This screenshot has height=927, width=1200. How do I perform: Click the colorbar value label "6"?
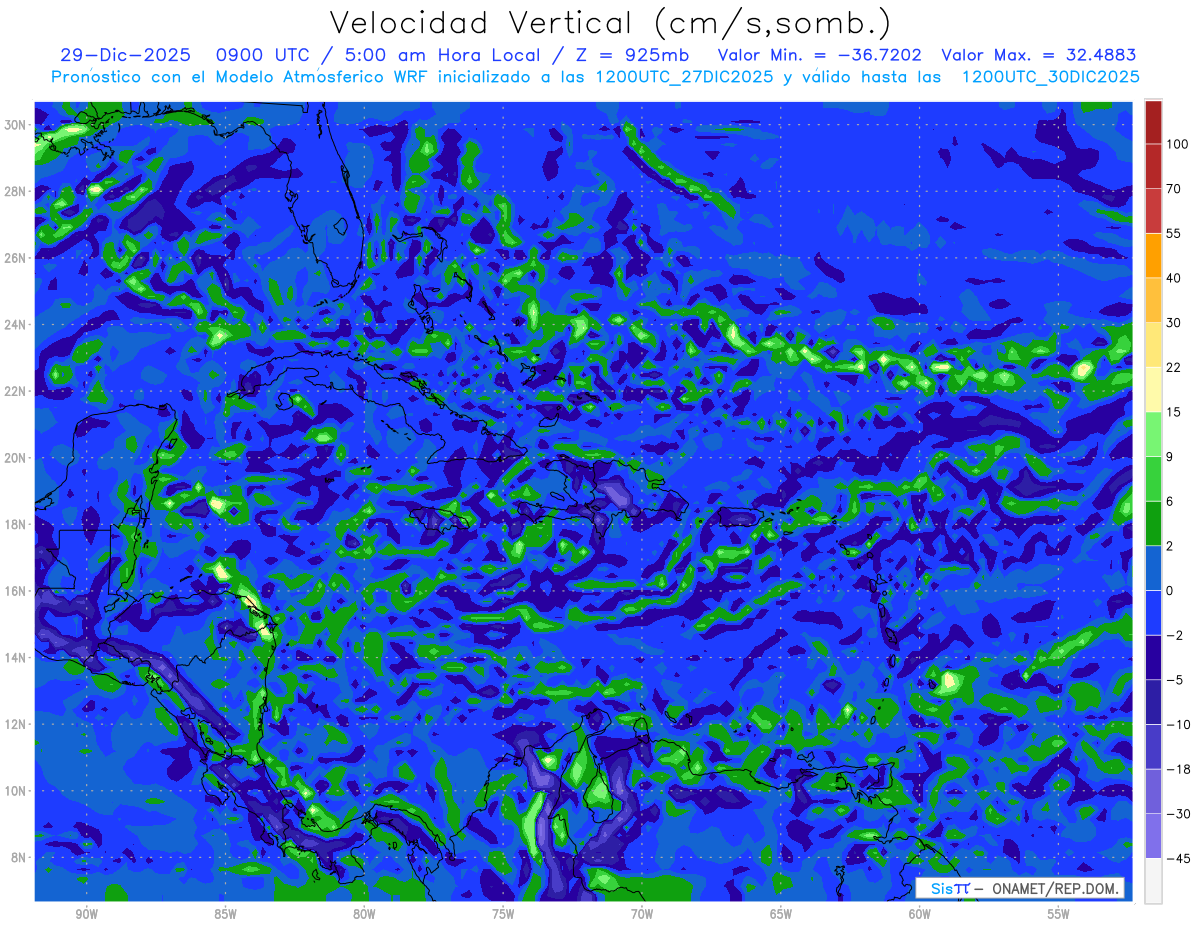point(1170,501)
